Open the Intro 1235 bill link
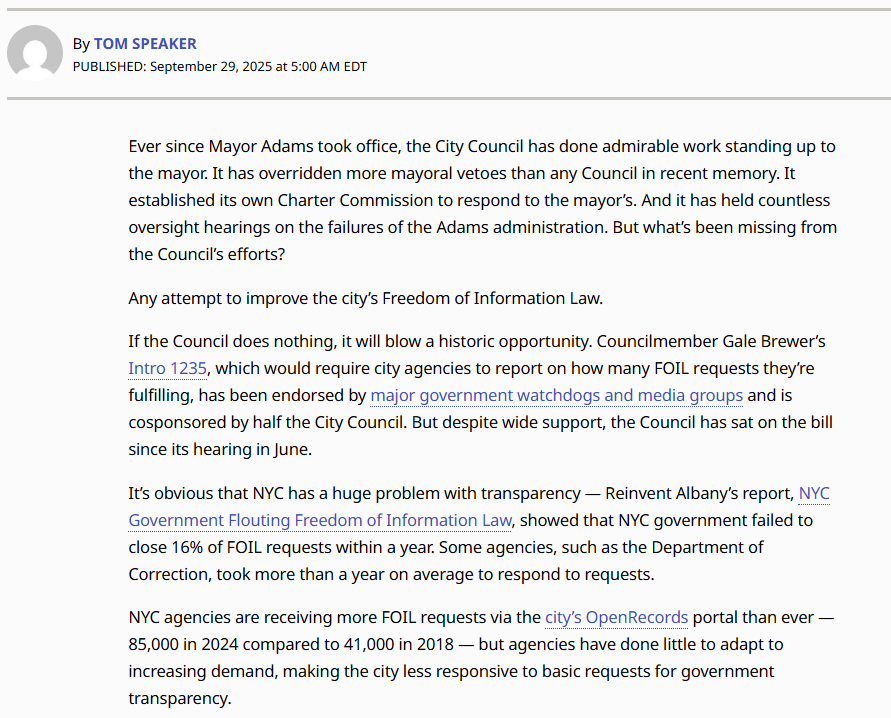891x718 pixels. pos(167,368)
